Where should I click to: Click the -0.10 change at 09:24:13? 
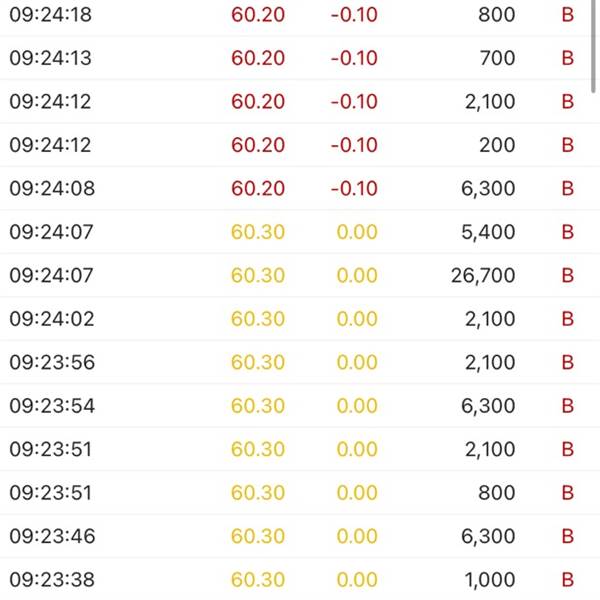point(354,58)
